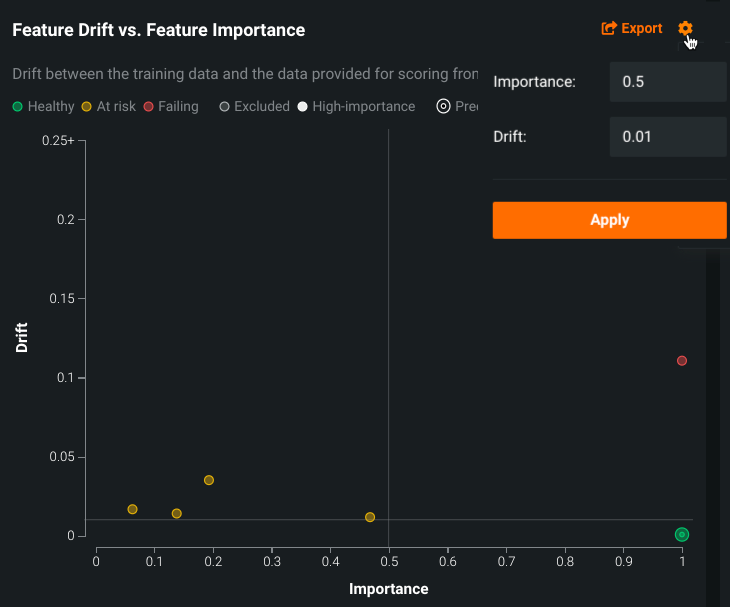
Task: Open the chart settings gear icon
Action: pyautogui.click(x=685, y=28)
